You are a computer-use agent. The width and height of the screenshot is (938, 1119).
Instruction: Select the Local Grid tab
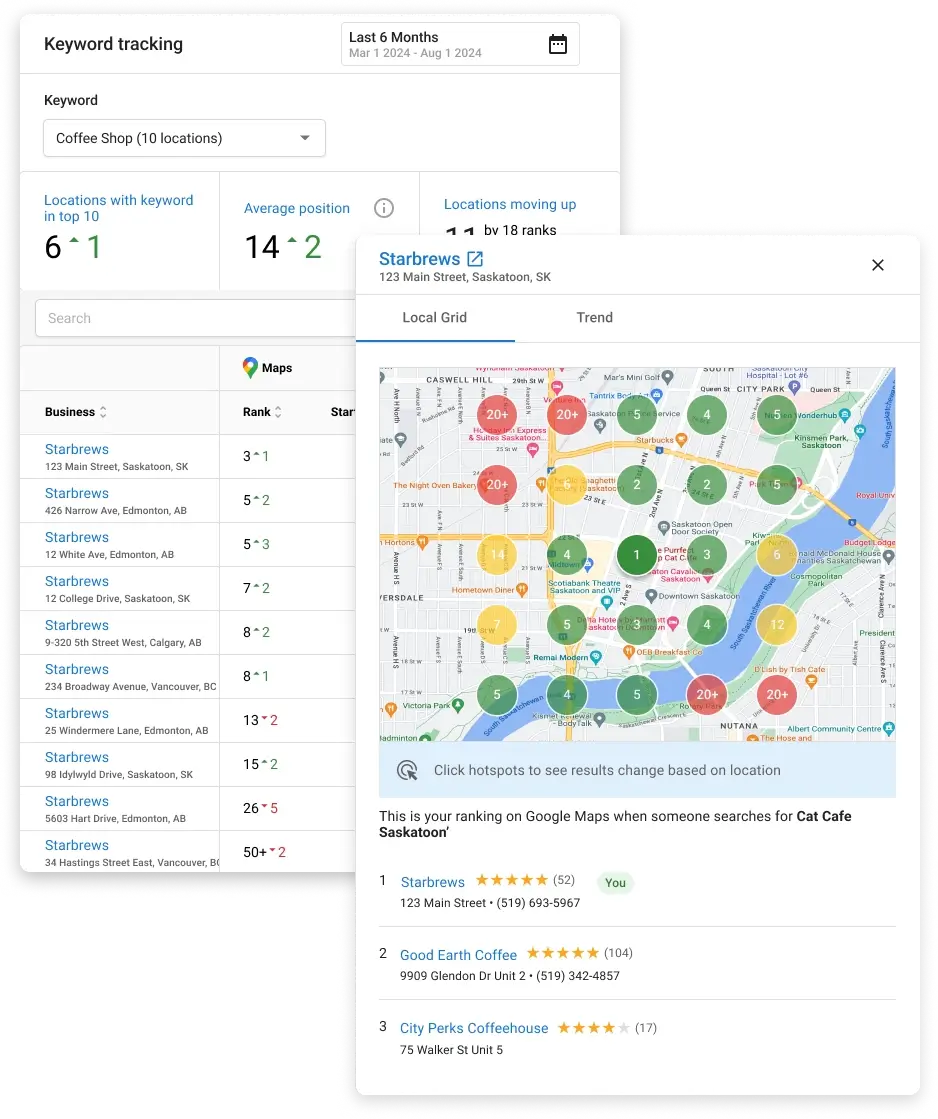(434, 317)
